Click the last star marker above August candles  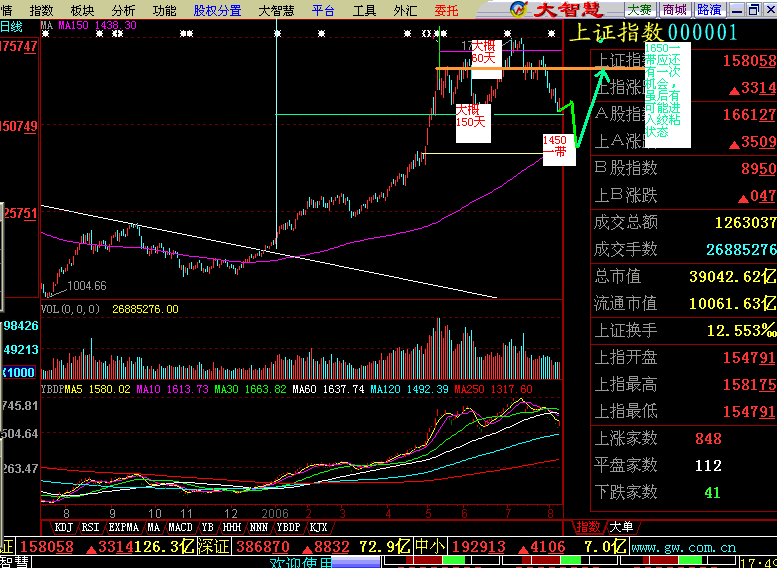coord(552,34)
